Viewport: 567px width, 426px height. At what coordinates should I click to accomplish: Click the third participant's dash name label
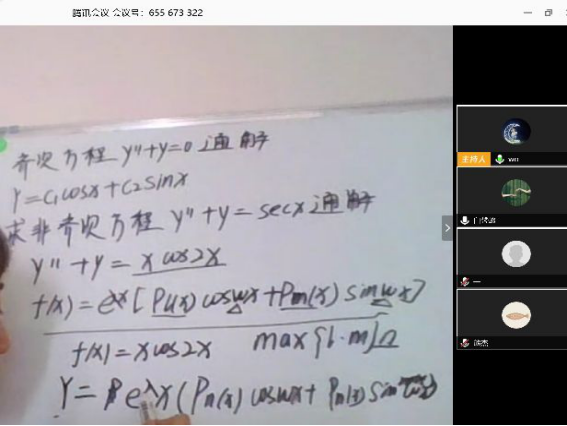point(477,282)
